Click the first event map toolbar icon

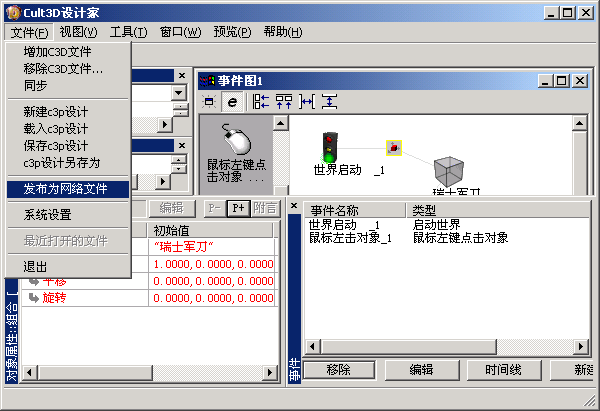(209, 102)
